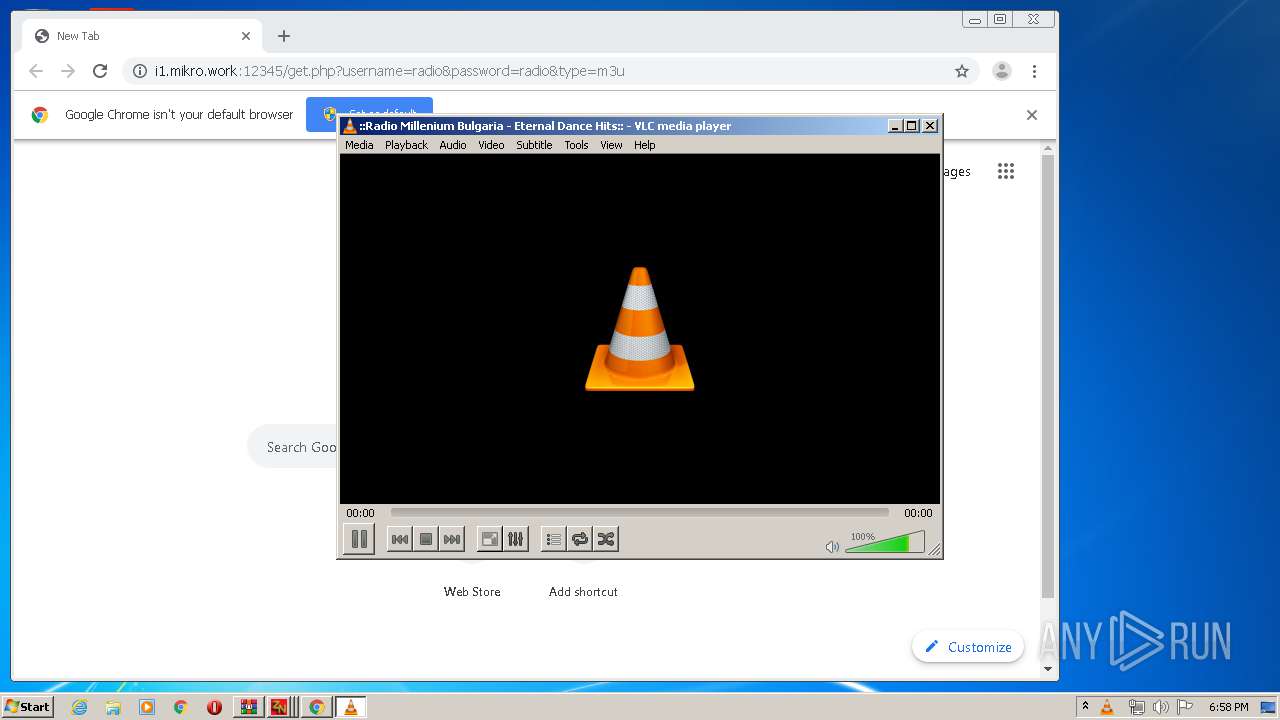Select the New Tab tab
This screenshot has width=1280, height=720.
pyautogui.click(x=140, y=36)
